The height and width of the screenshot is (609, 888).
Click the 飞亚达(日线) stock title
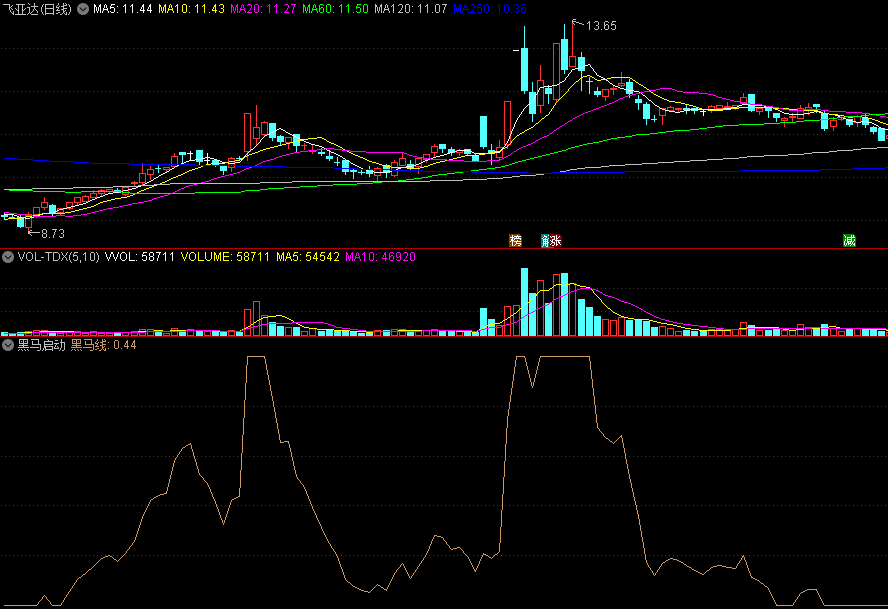tap(37, 9)
